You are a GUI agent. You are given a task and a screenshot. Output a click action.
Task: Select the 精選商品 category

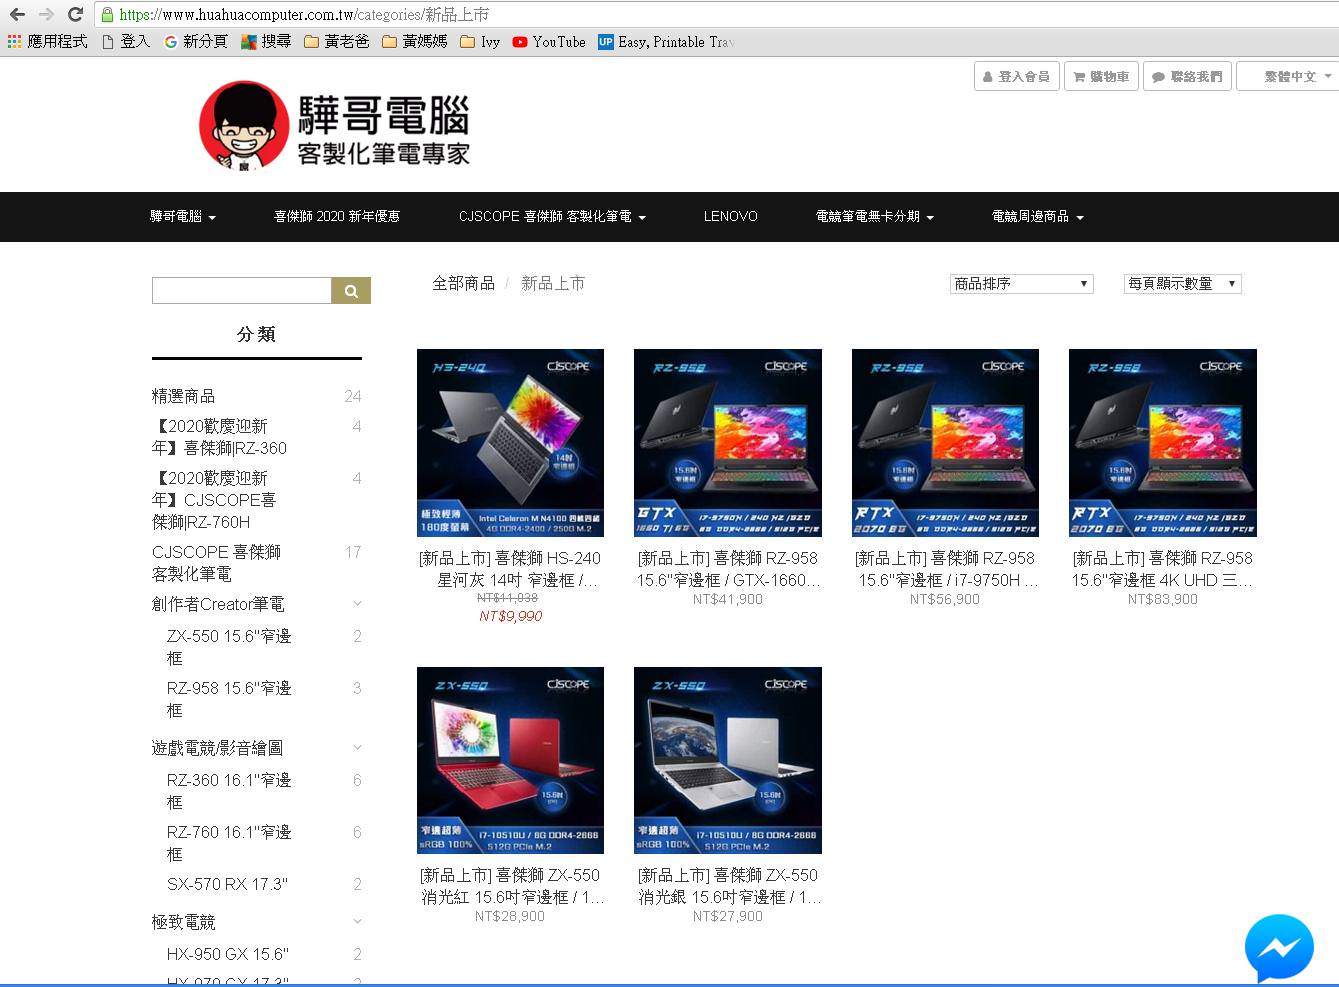click(183, 396)
